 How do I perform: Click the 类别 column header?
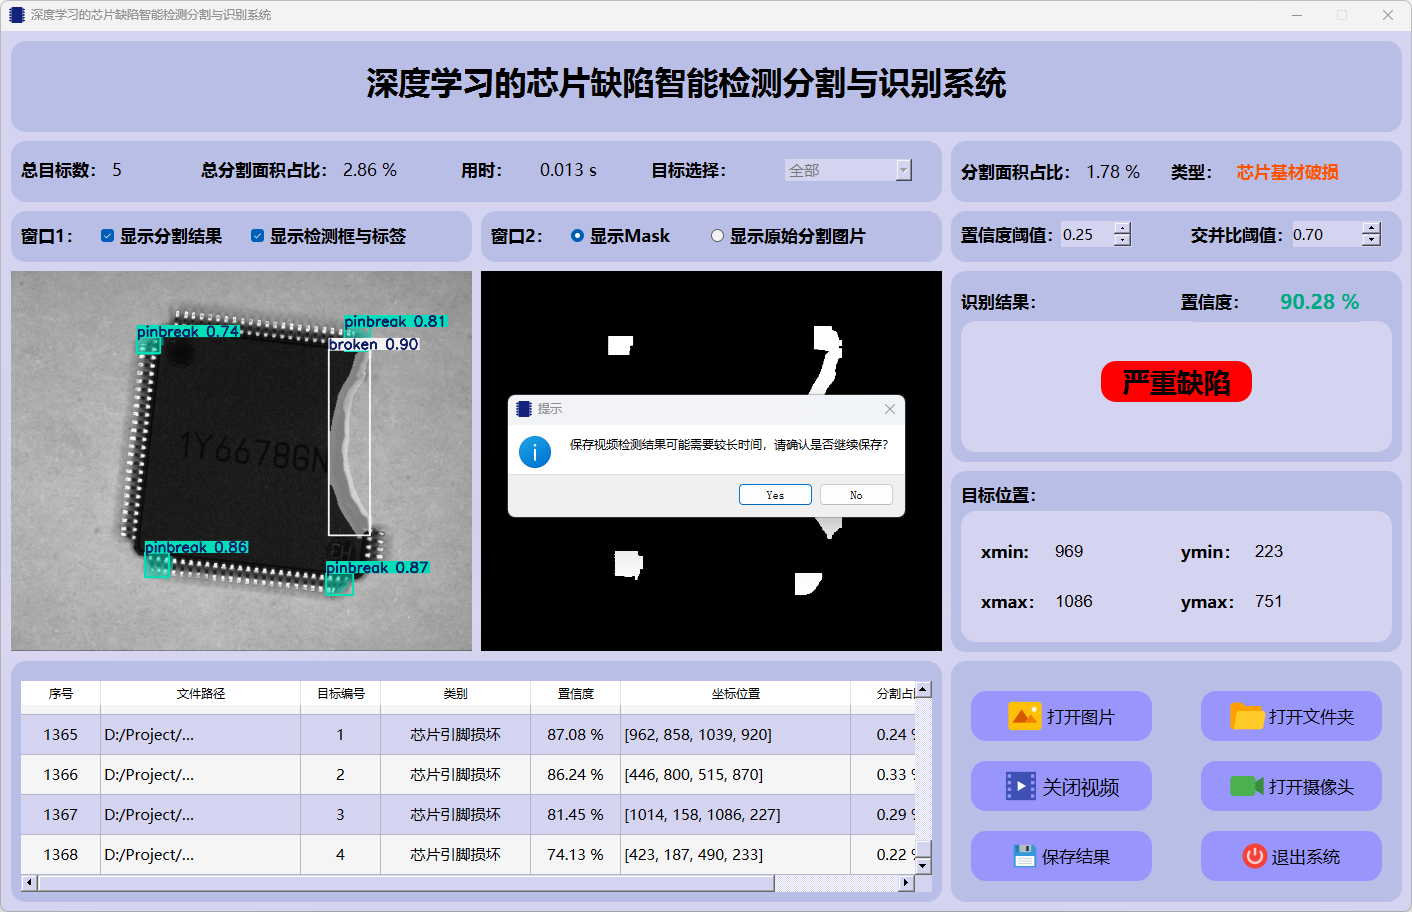455,693
